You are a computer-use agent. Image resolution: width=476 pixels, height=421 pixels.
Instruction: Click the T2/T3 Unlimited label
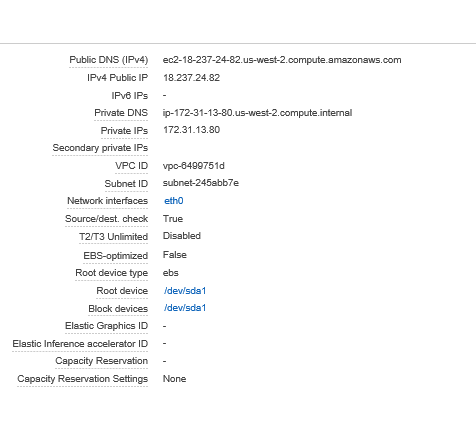[113, 237]
